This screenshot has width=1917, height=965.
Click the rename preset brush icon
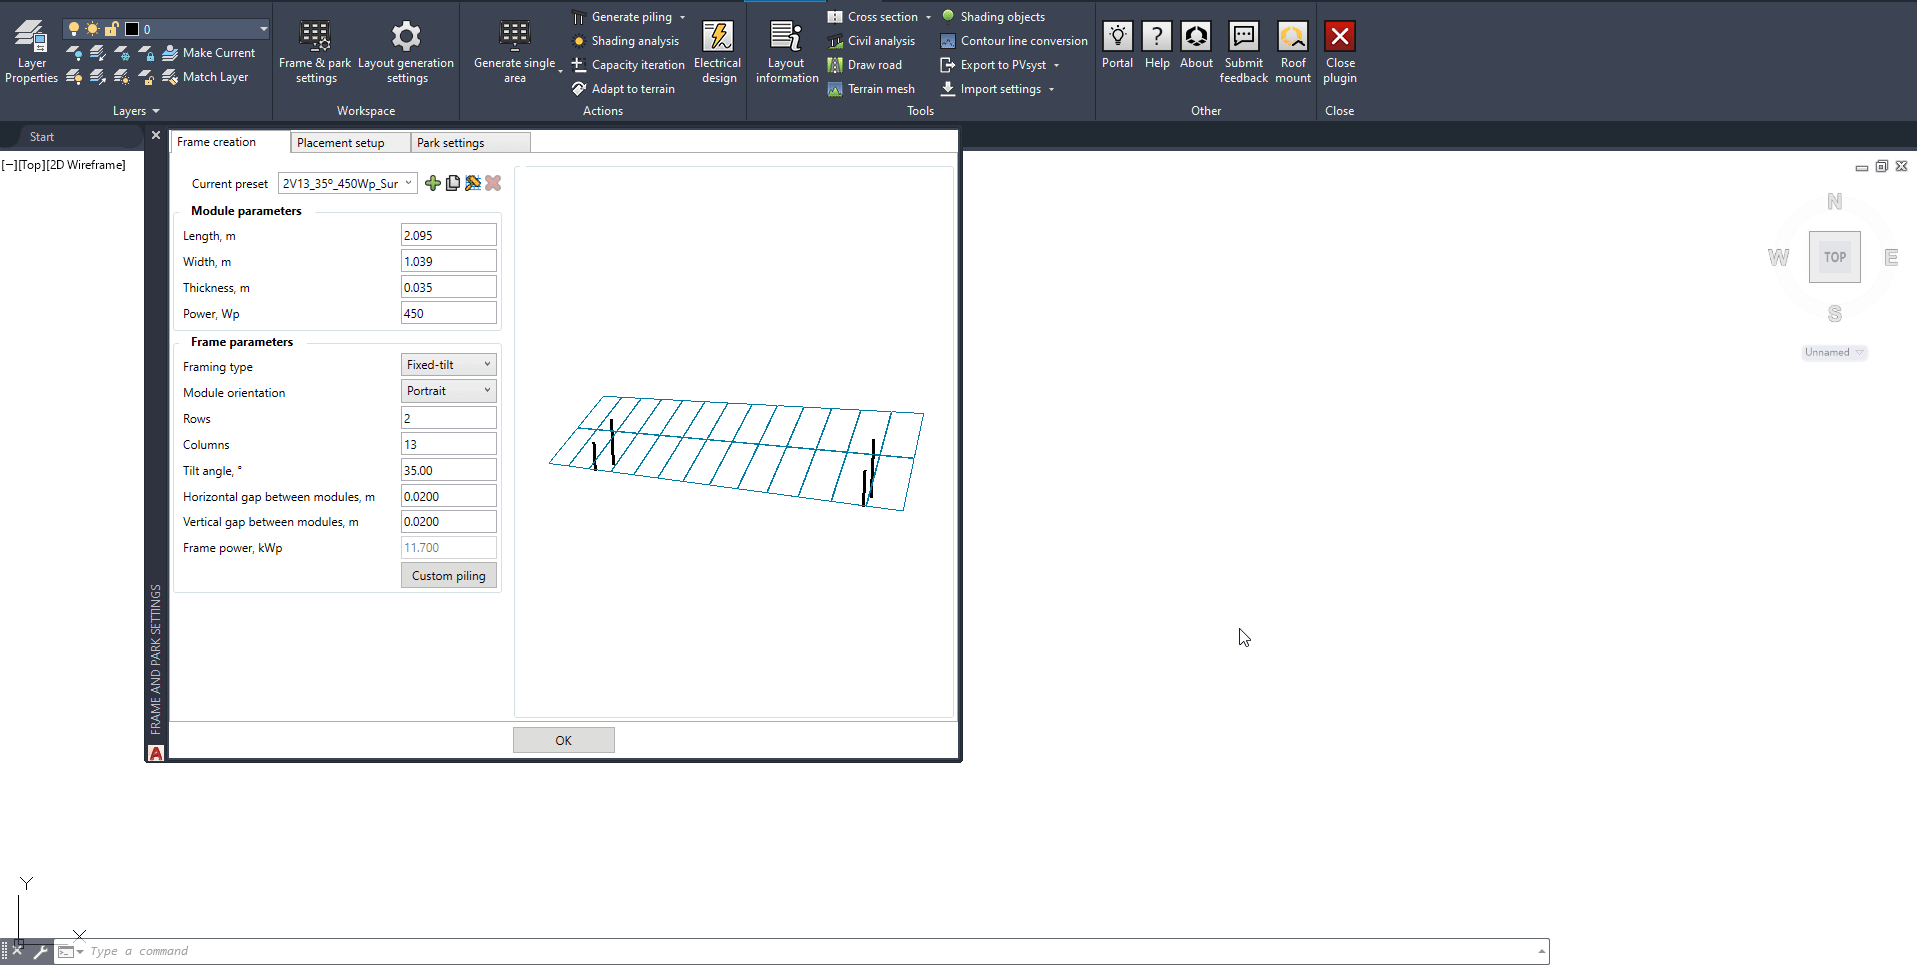click(x=473, y=183)
